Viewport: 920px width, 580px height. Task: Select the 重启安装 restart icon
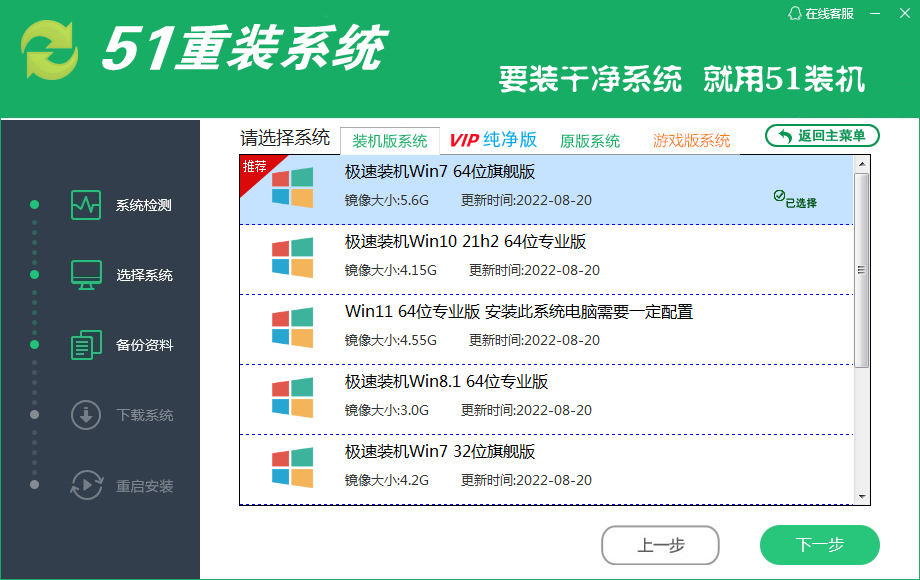[87, 485]
